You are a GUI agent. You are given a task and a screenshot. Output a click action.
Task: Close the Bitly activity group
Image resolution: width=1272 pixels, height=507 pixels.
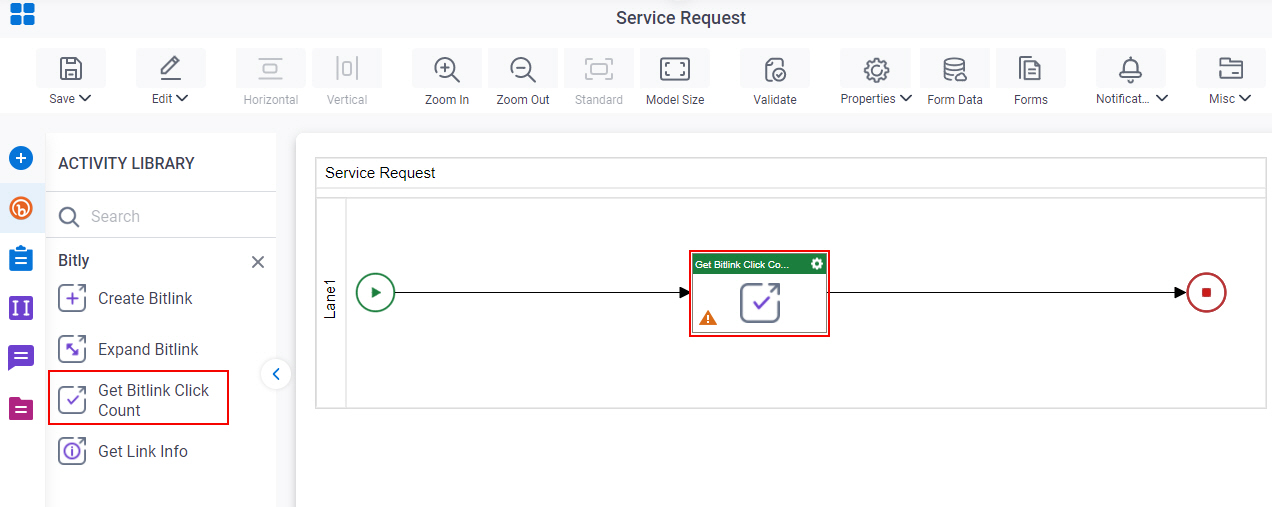[x=258, y=262]
